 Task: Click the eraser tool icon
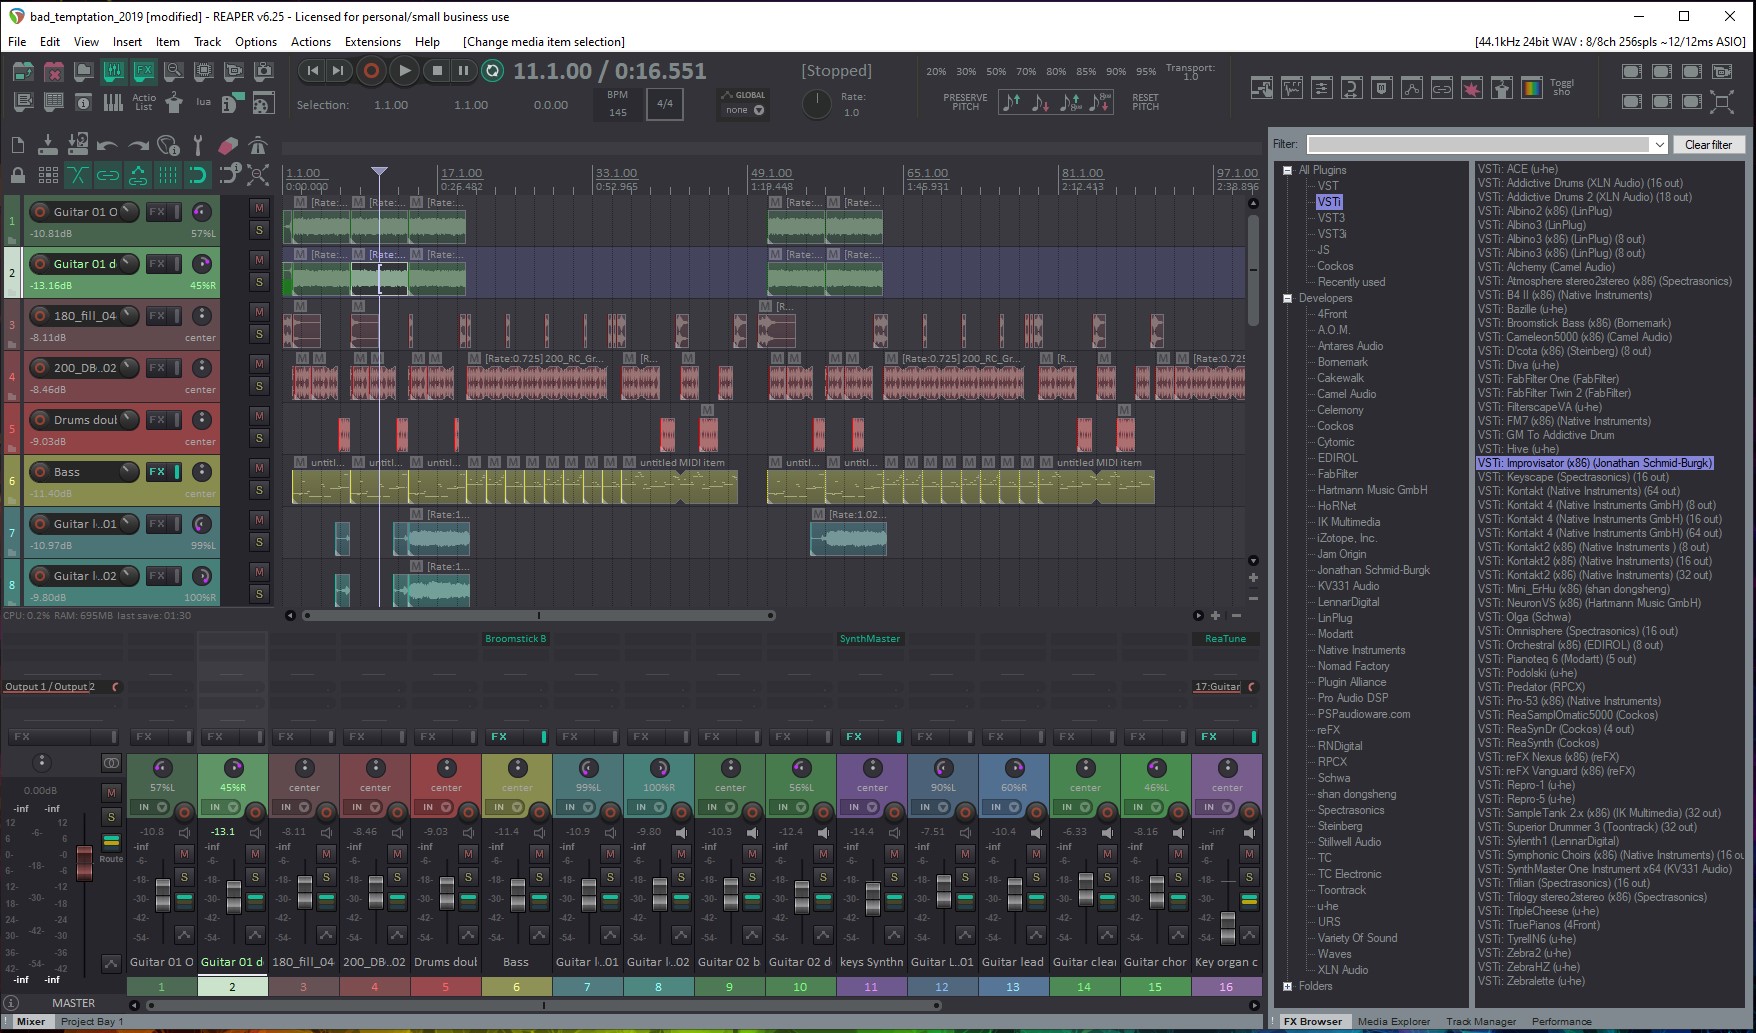click(228, 146)
